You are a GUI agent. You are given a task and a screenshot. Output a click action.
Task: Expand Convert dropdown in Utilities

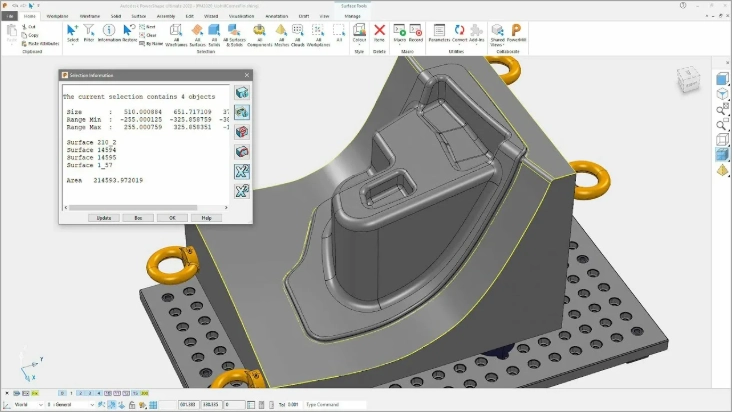tap(459, 45)
